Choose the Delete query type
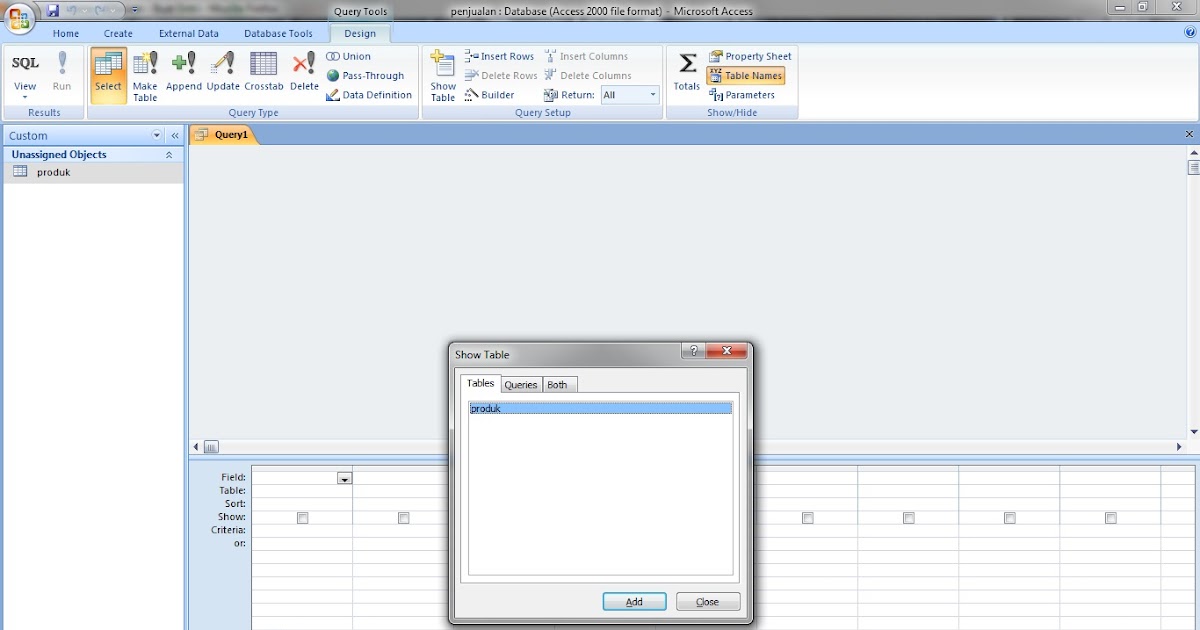The image size is (1200, 630). (x=304, y=74)
